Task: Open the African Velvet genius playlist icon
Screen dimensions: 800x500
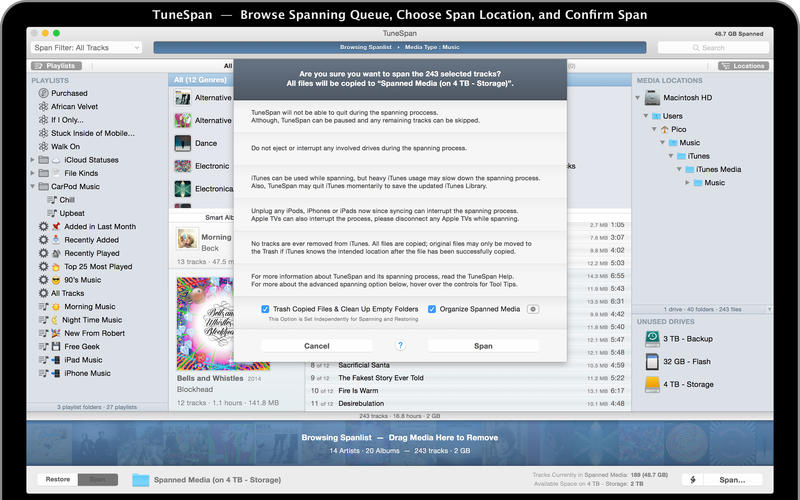Action: click(x=43, y=106)
